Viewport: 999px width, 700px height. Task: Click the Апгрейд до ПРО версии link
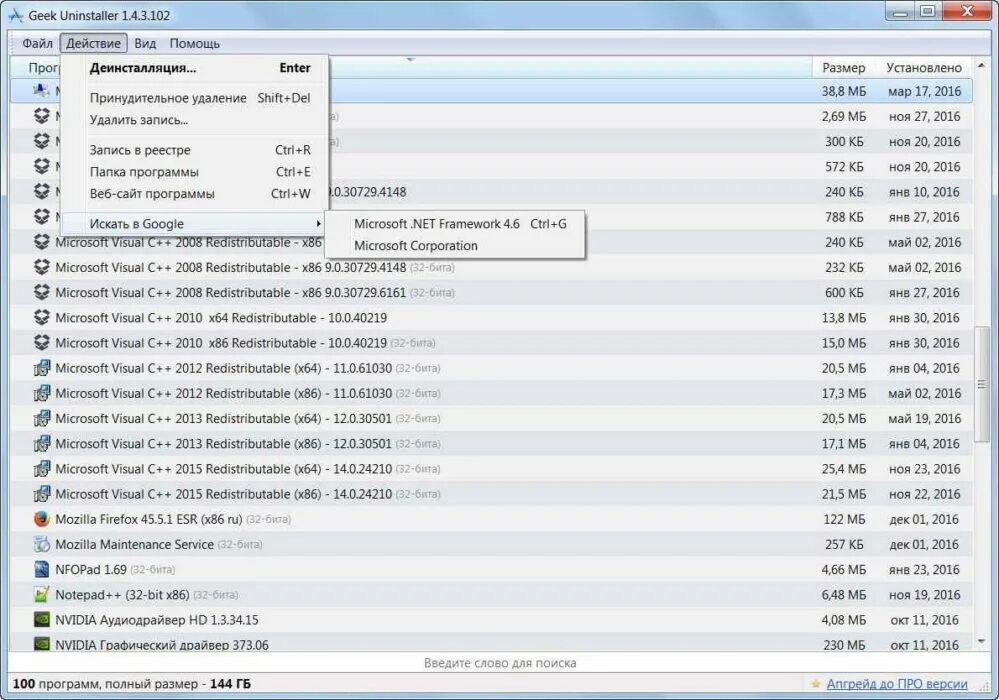click(897, 683)
